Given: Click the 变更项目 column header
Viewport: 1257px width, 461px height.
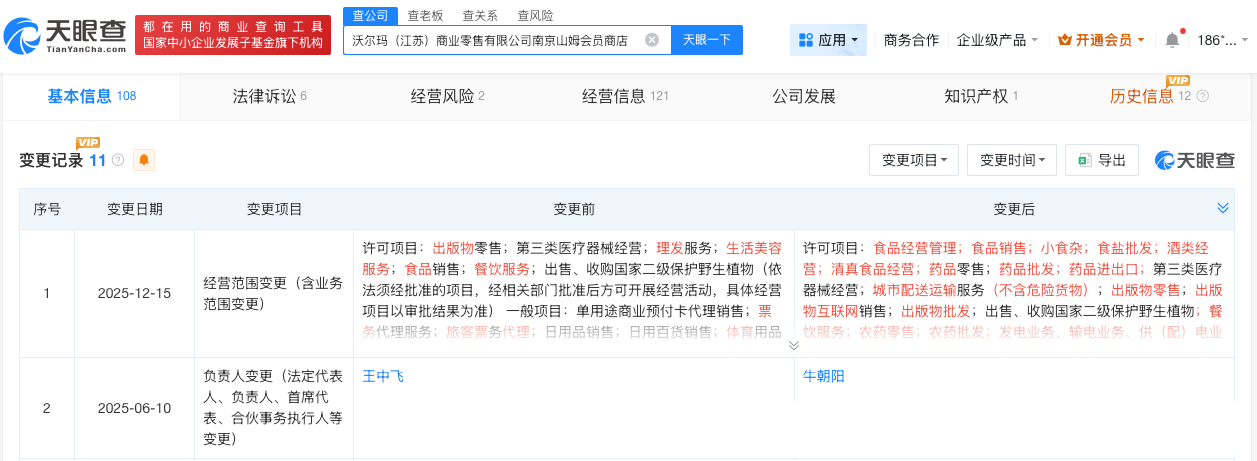Looking at the screenshot, I should (x=275, y=209).
